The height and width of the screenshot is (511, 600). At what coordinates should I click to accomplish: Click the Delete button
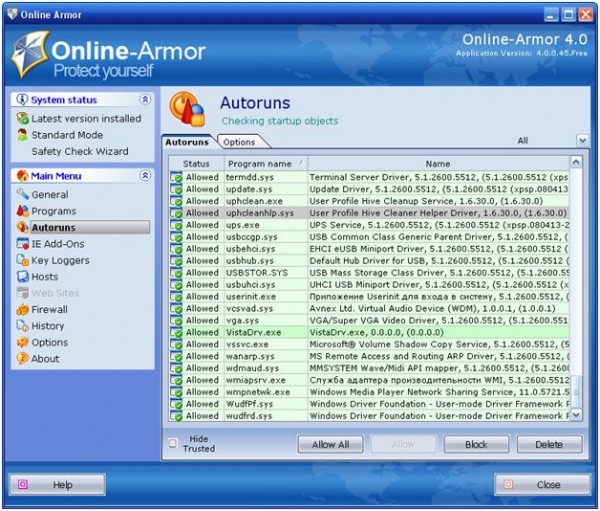click(x=549, y=444)
